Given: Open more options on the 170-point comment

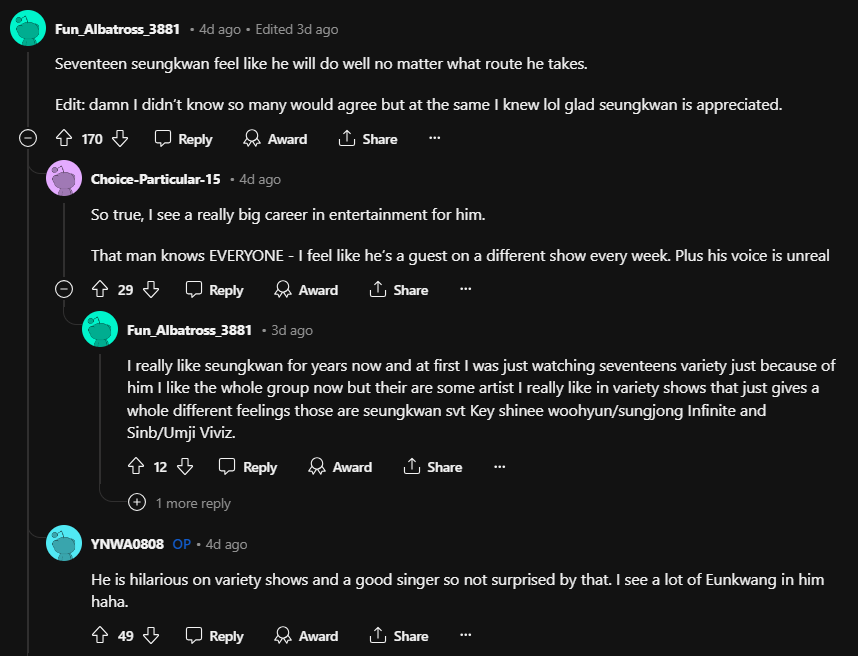Looking at the screenshot, I should point(434,139).
